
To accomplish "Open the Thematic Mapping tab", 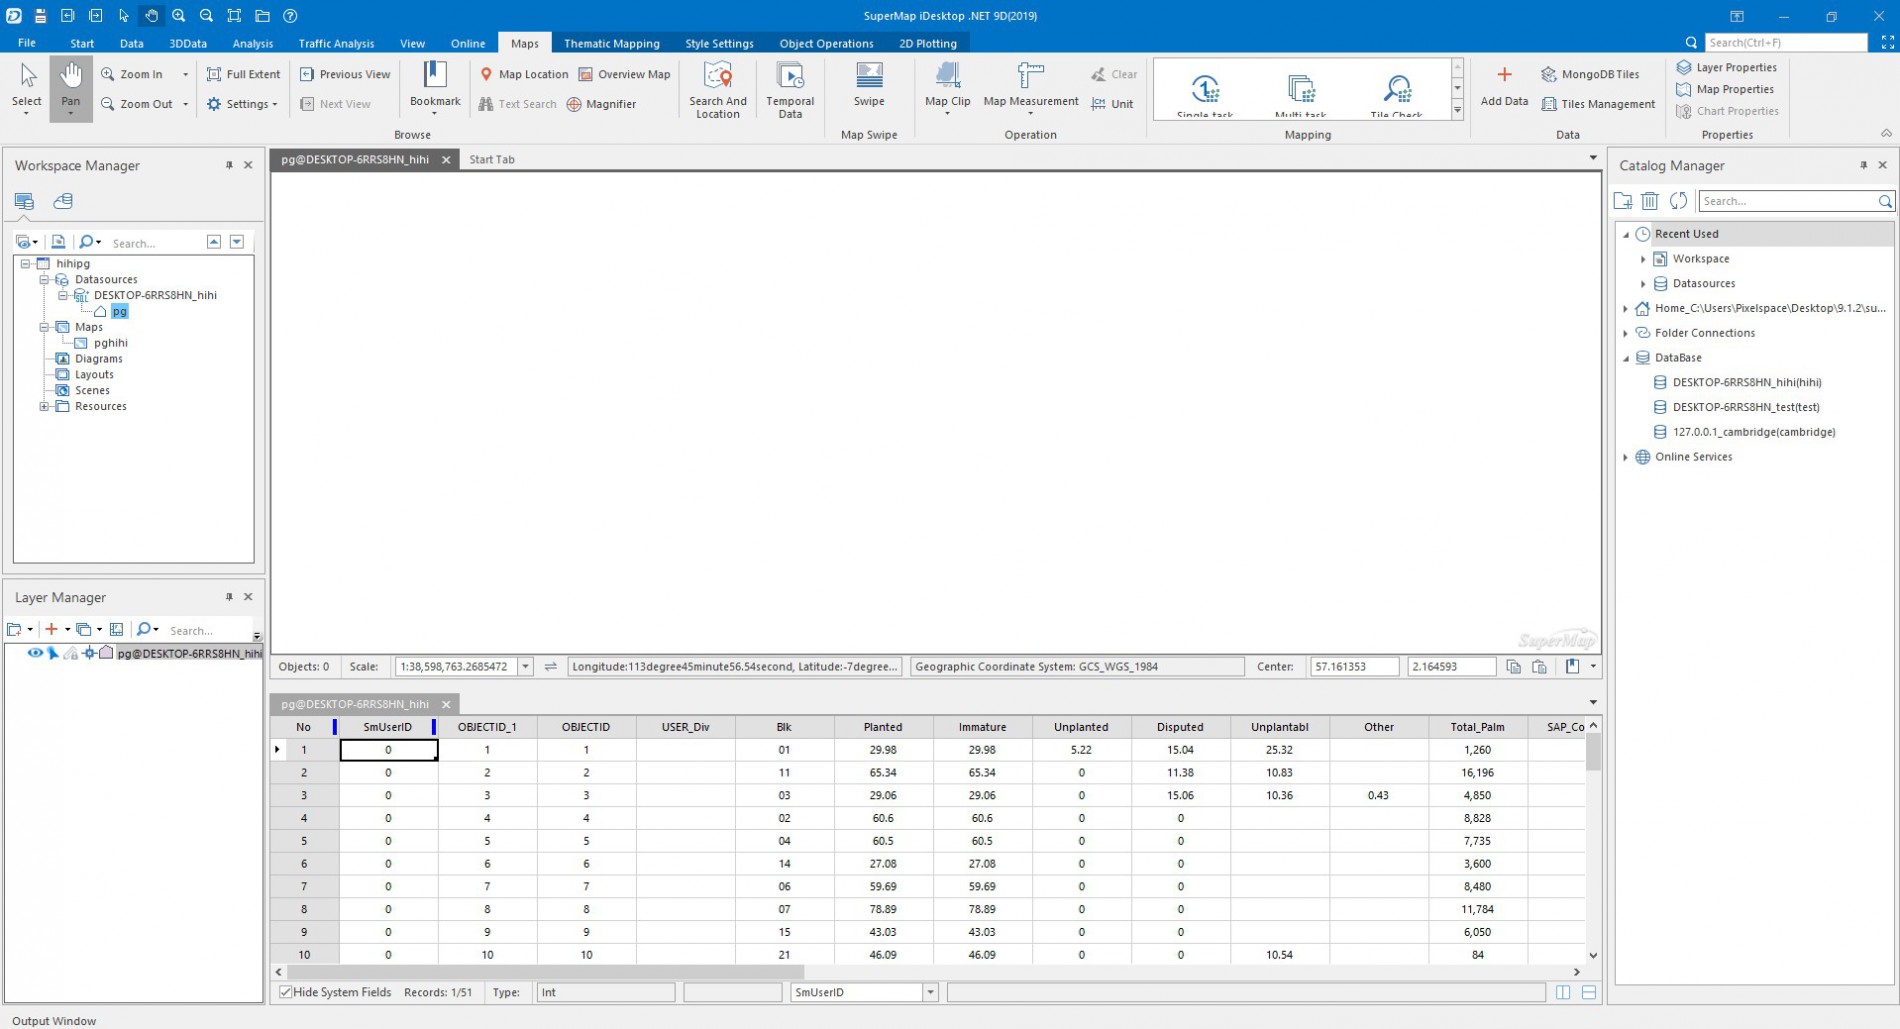I will click(611, 43).
